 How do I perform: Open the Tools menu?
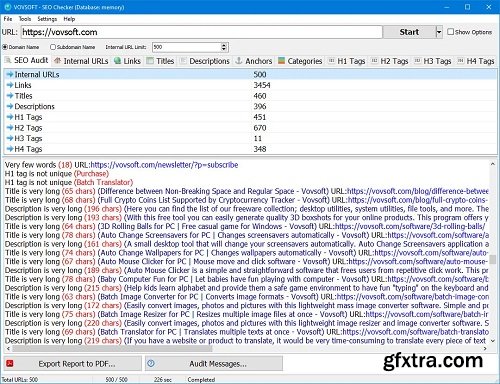tap(25, 19)
